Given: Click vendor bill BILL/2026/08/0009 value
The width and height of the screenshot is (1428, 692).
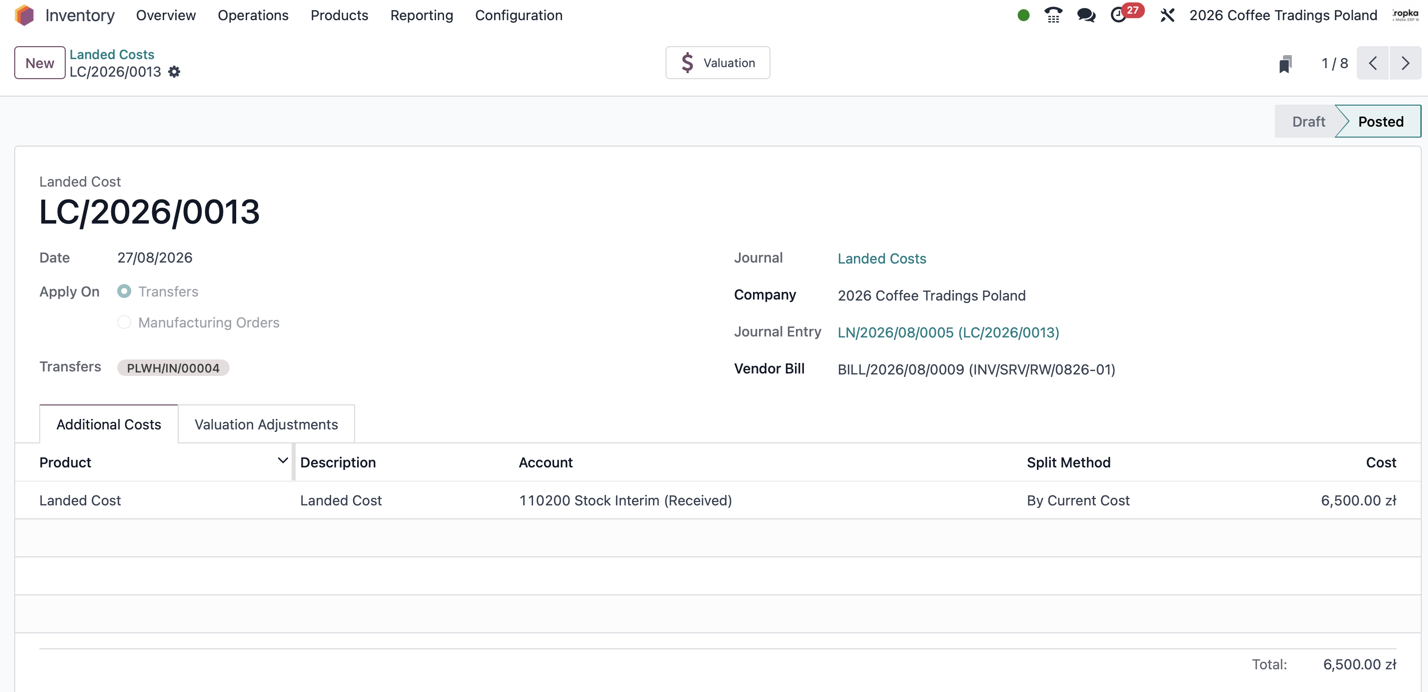Looking at the screenshot, I should click(976, 369).
